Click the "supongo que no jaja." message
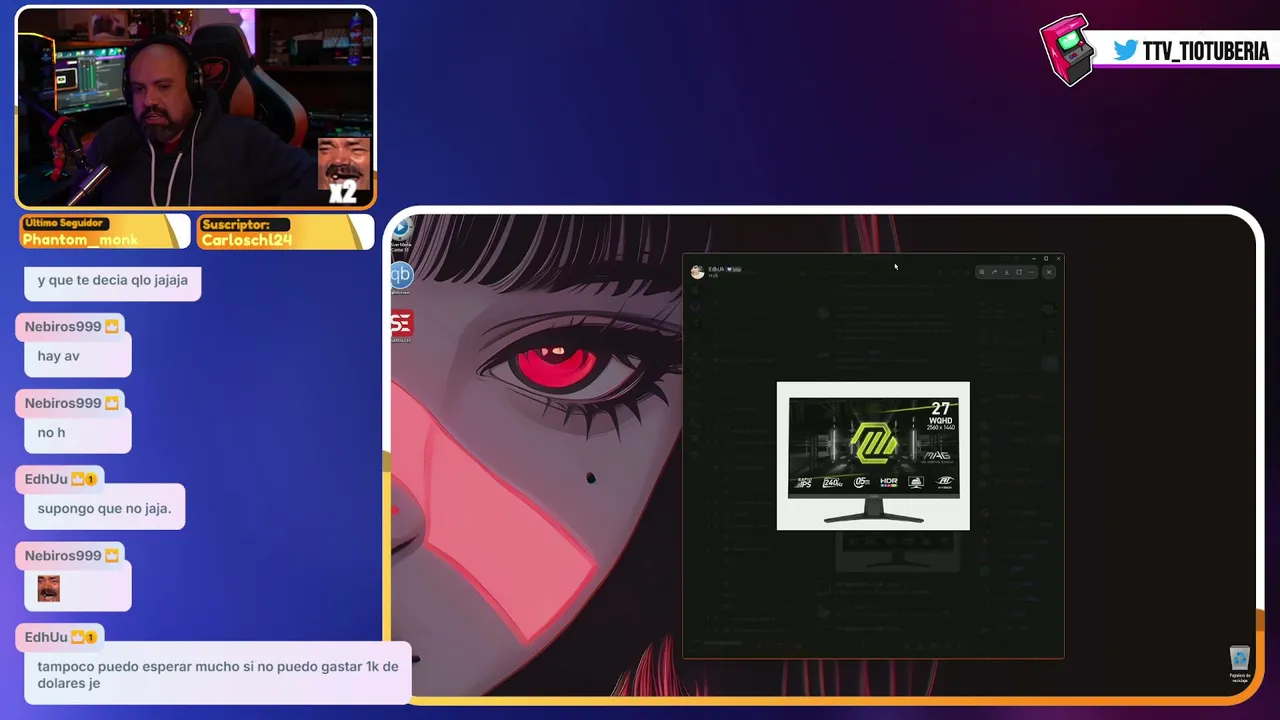 point(105,509)
